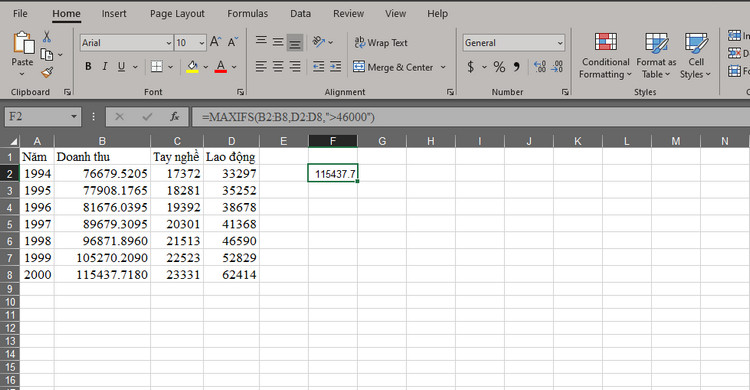Open Underline style dropdown arrow
Viewport: 750px width, 390px height.
[x=135, y=67]
